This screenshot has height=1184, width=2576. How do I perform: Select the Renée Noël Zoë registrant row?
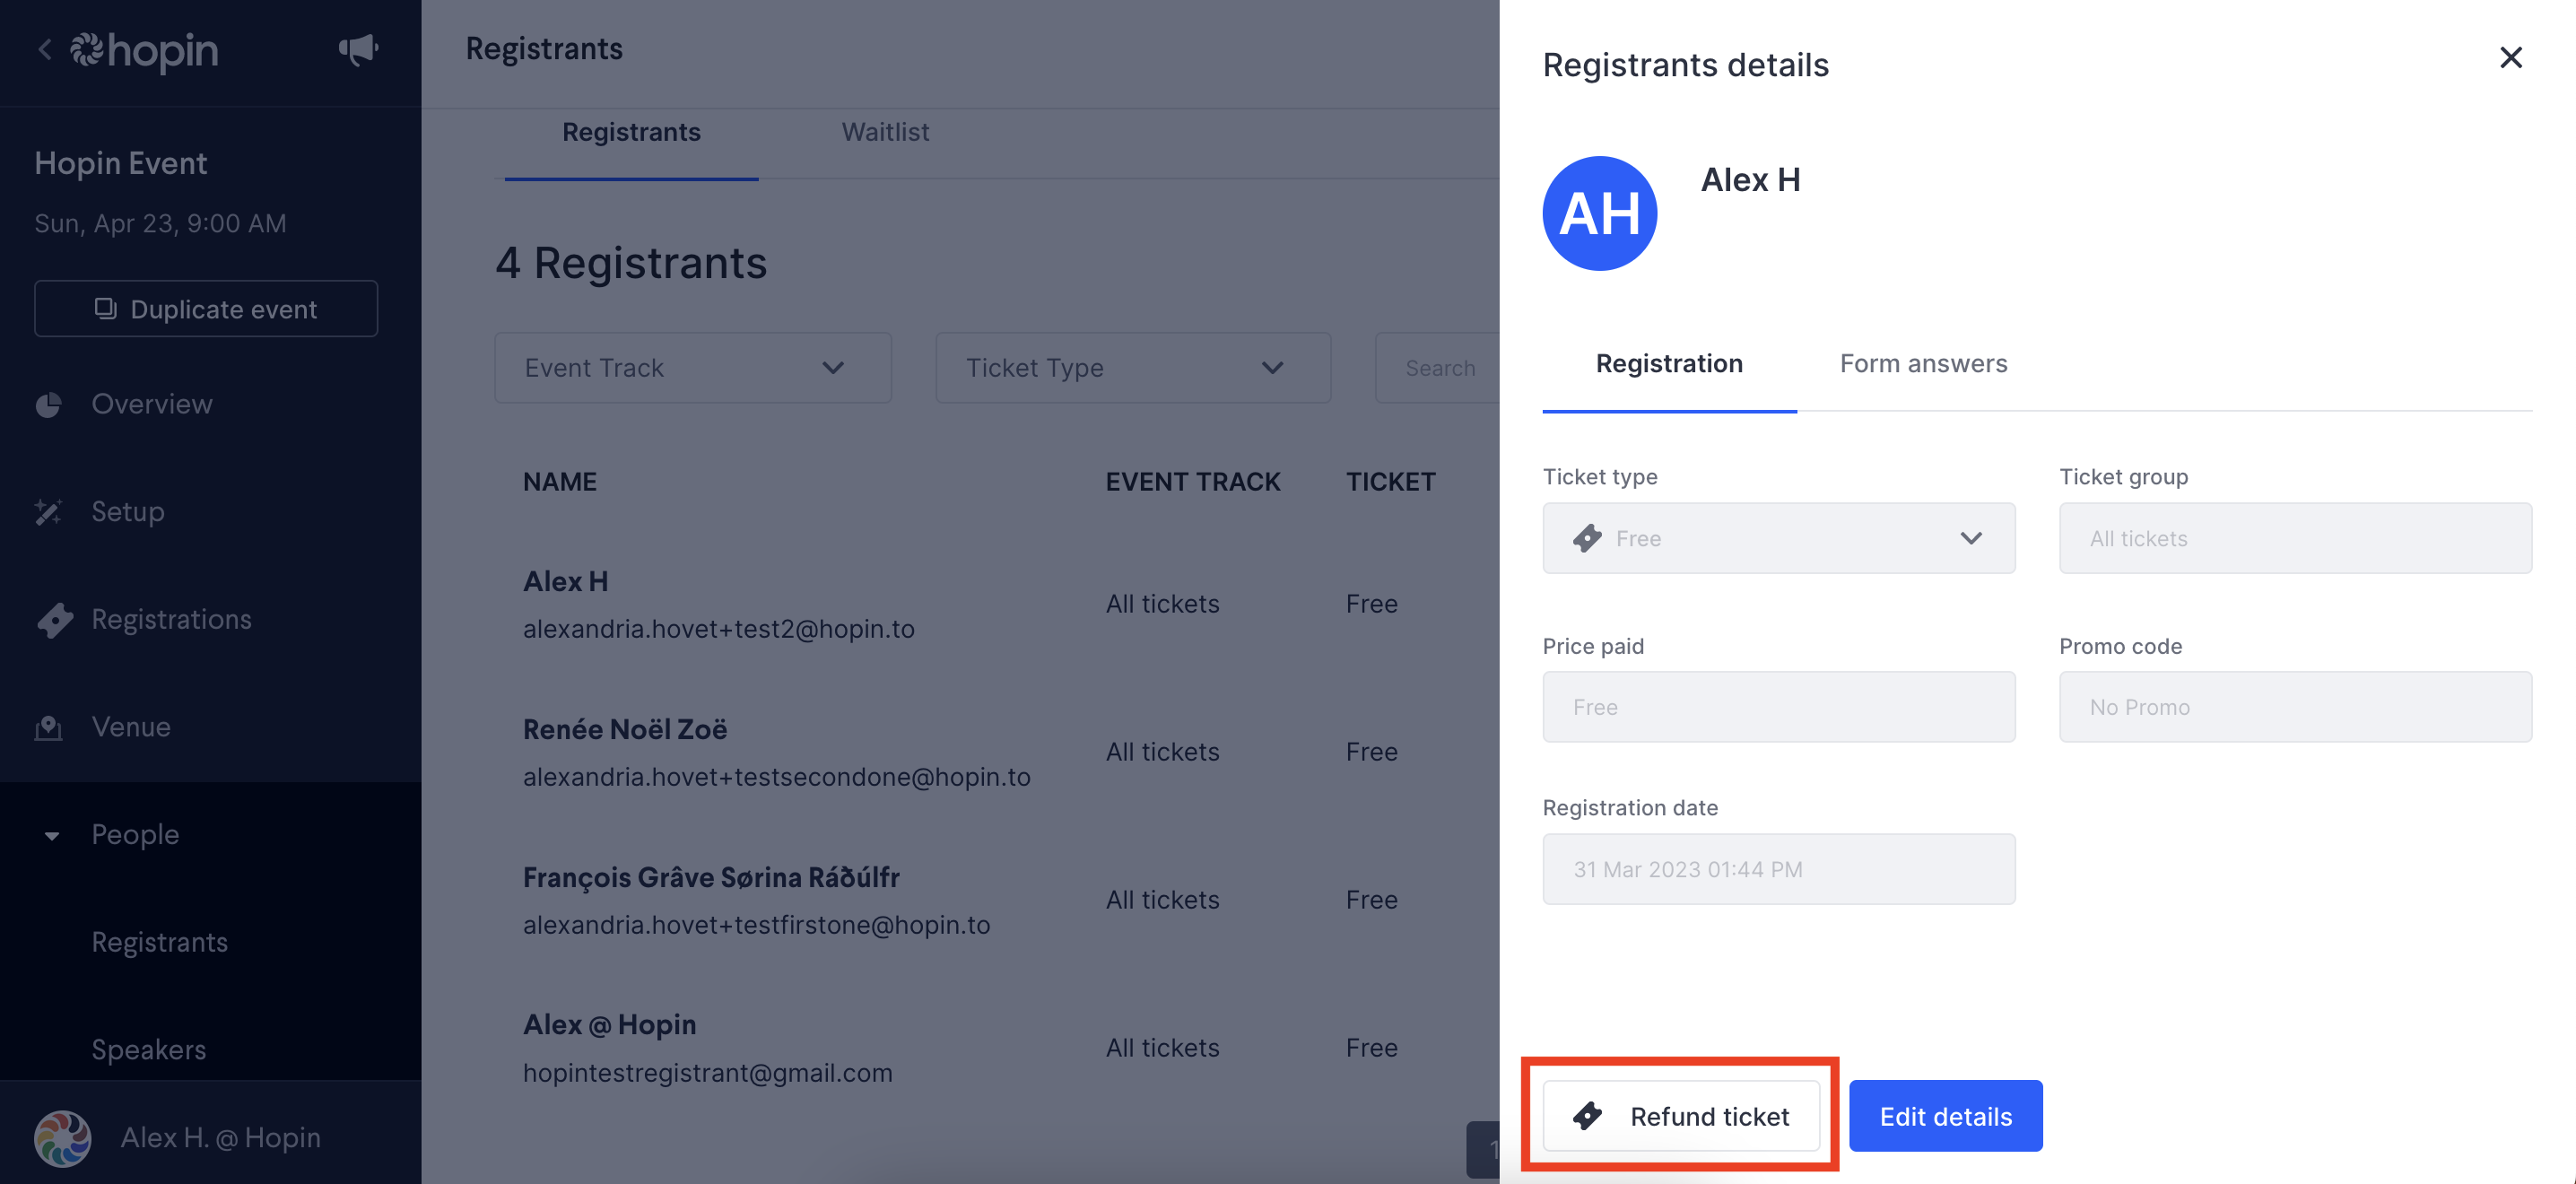tap(997, 752)
